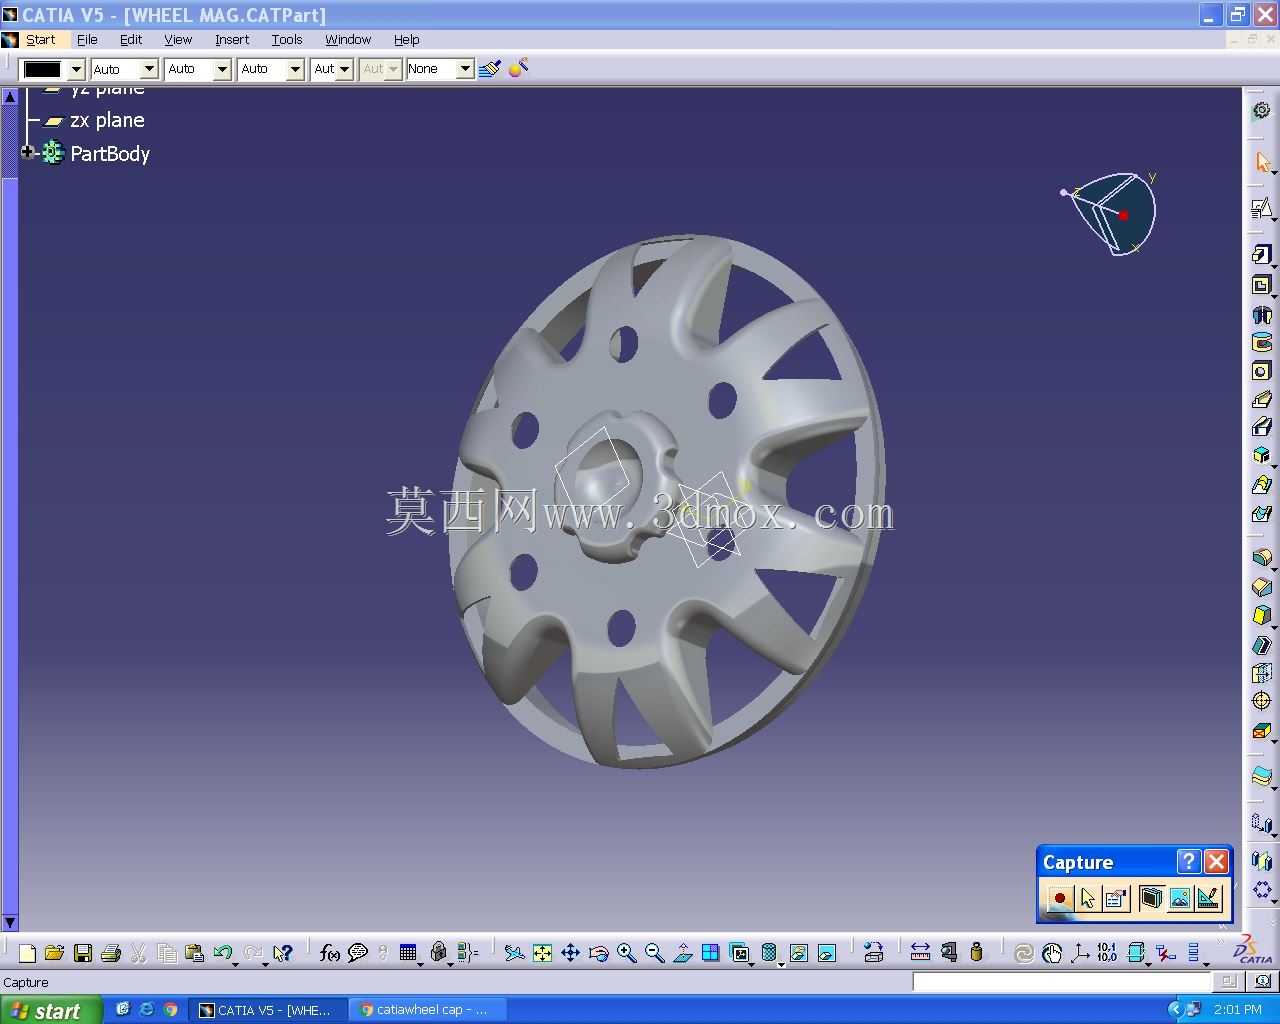Click the New document icon
1280x1024 pixels.
27,953
